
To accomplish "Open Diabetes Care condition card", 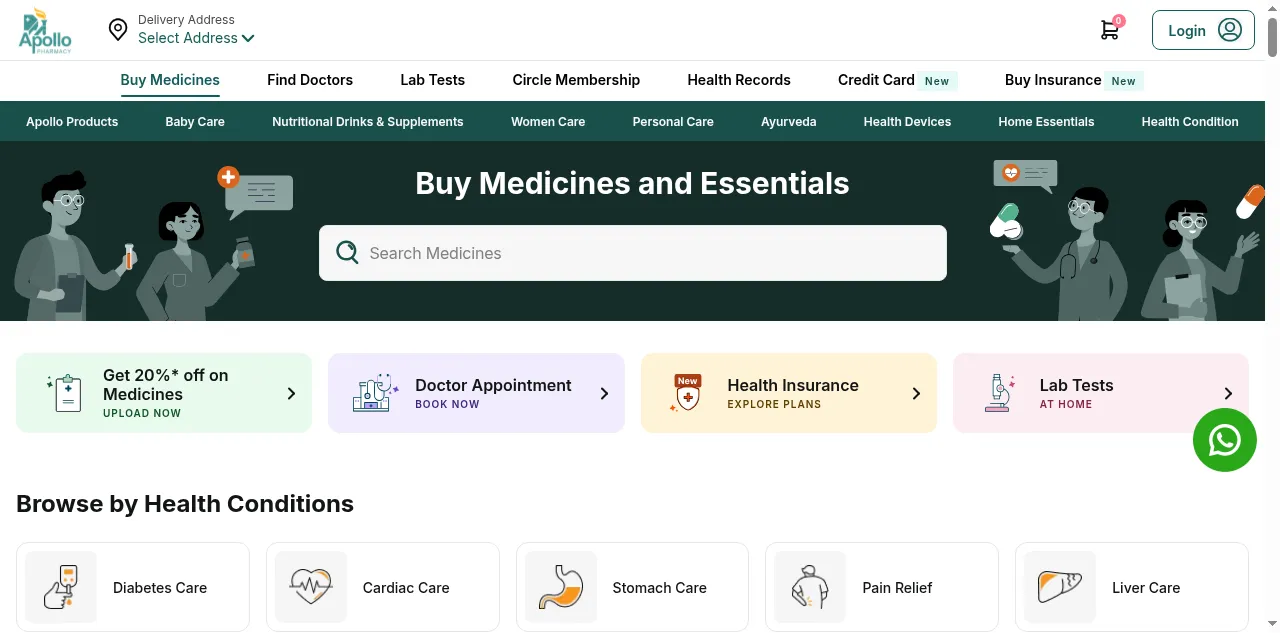I will point(133,587).
